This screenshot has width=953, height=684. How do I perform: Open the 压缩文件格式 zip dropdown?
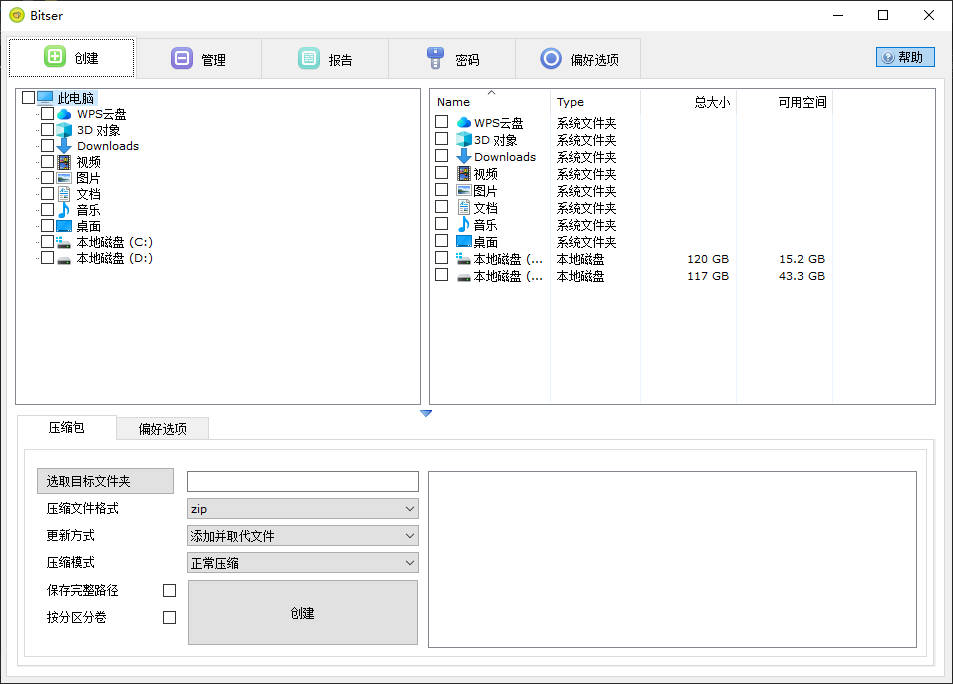[302, 509]
